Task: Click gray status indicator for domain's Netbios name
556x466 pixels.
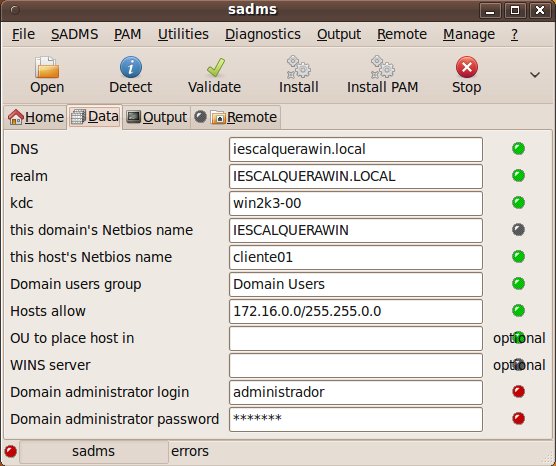Action: [x=518, y=229]
